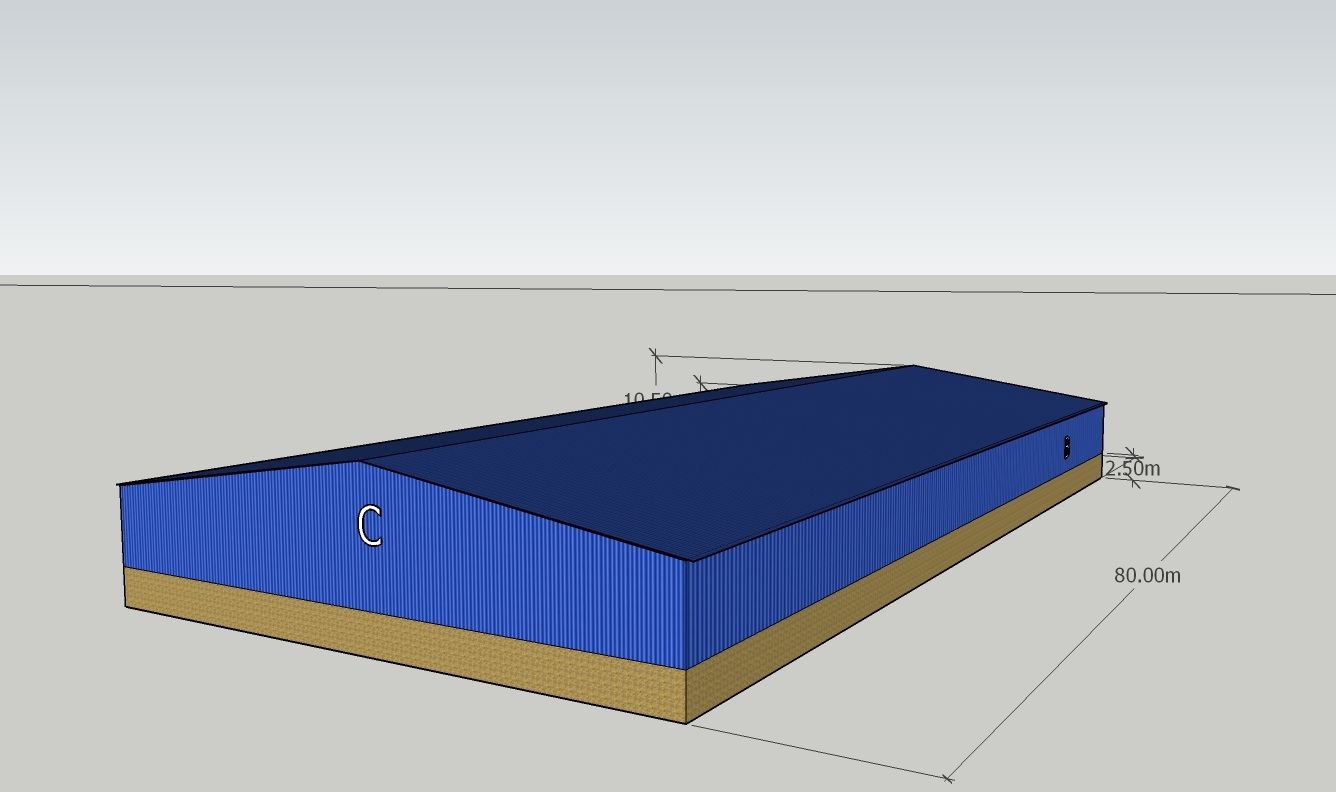Image resolution: width=1336 pixels, height=792 pixels.
Task: Click the left eave corner of the front wall
Action: [120, 486]
